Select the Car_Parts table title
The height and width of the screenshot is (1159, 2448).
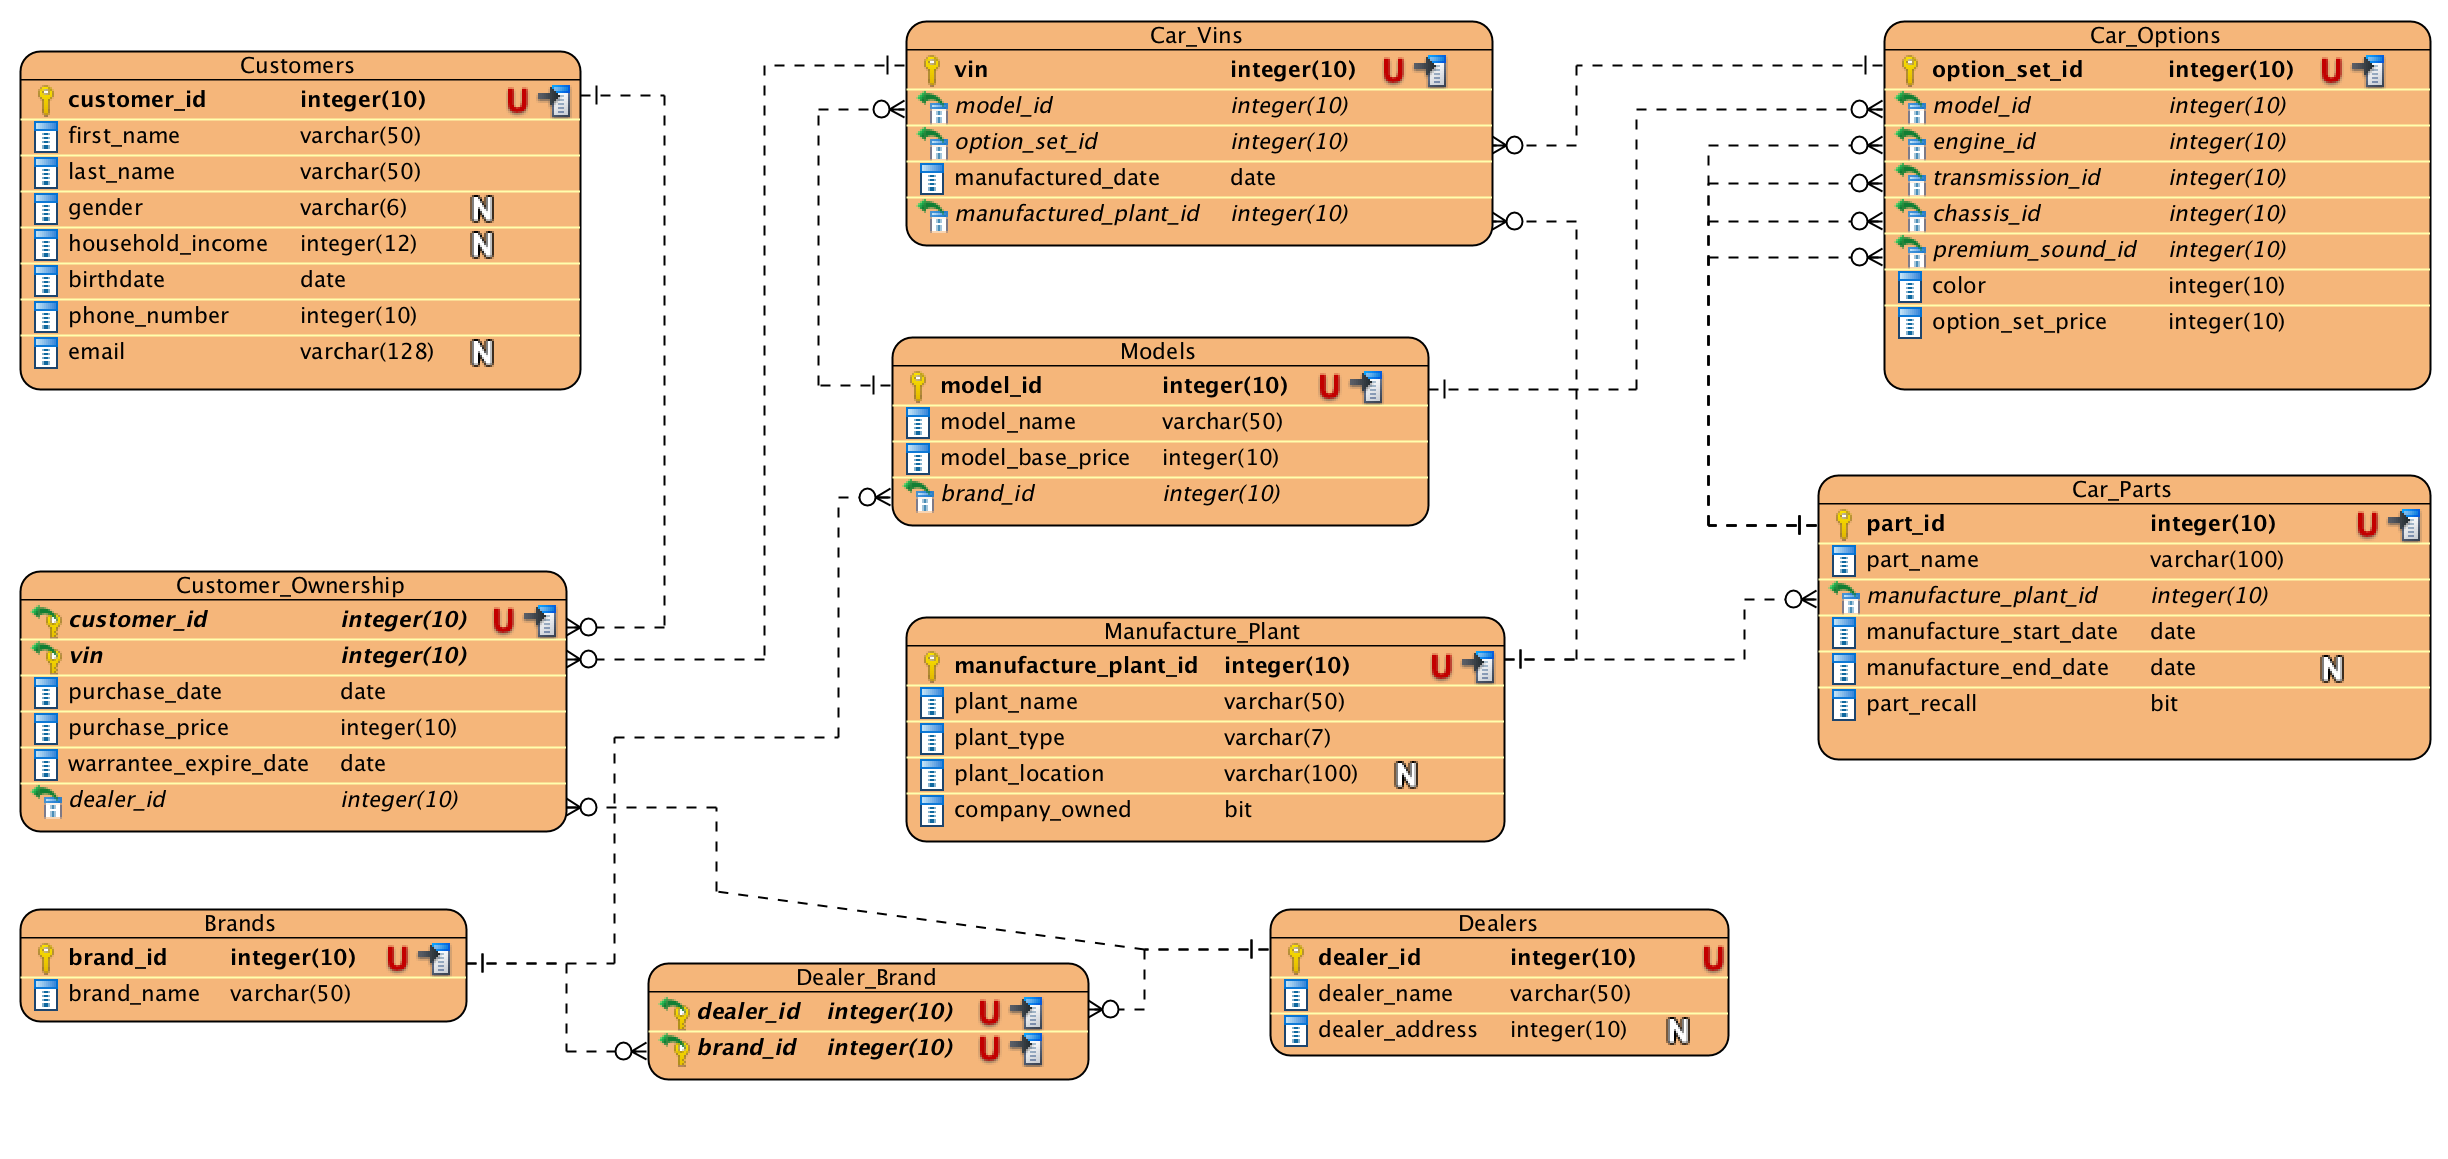pyautogui.click(x=2121, y=490)
